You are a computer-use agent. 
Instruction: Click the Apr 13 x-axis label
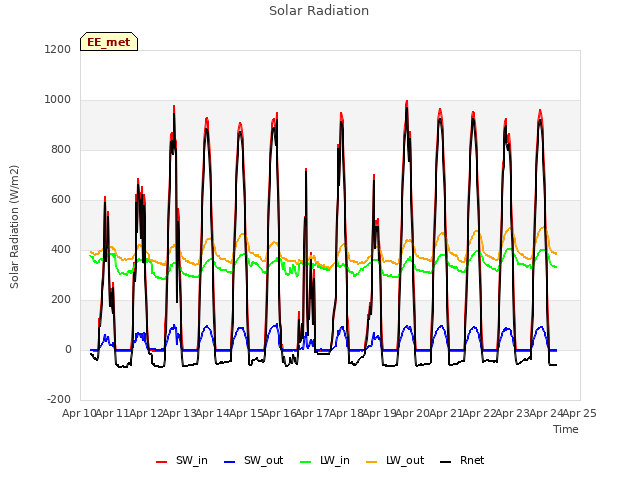(x=179, y=413)
